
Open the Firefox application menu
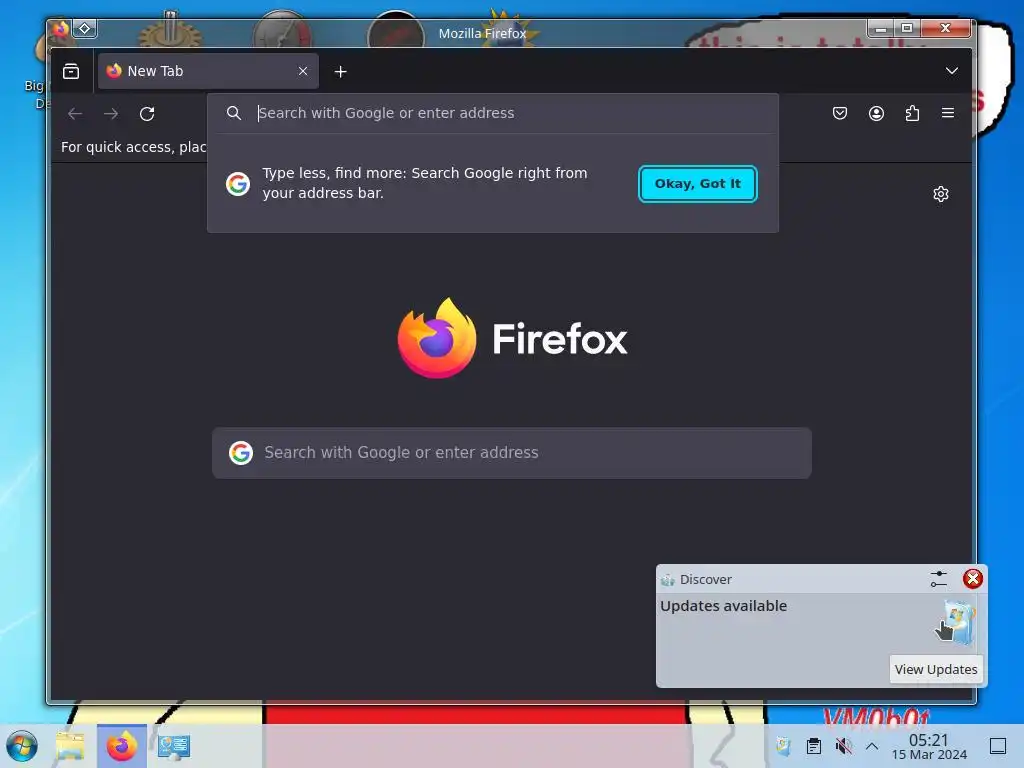coord(948,113)
